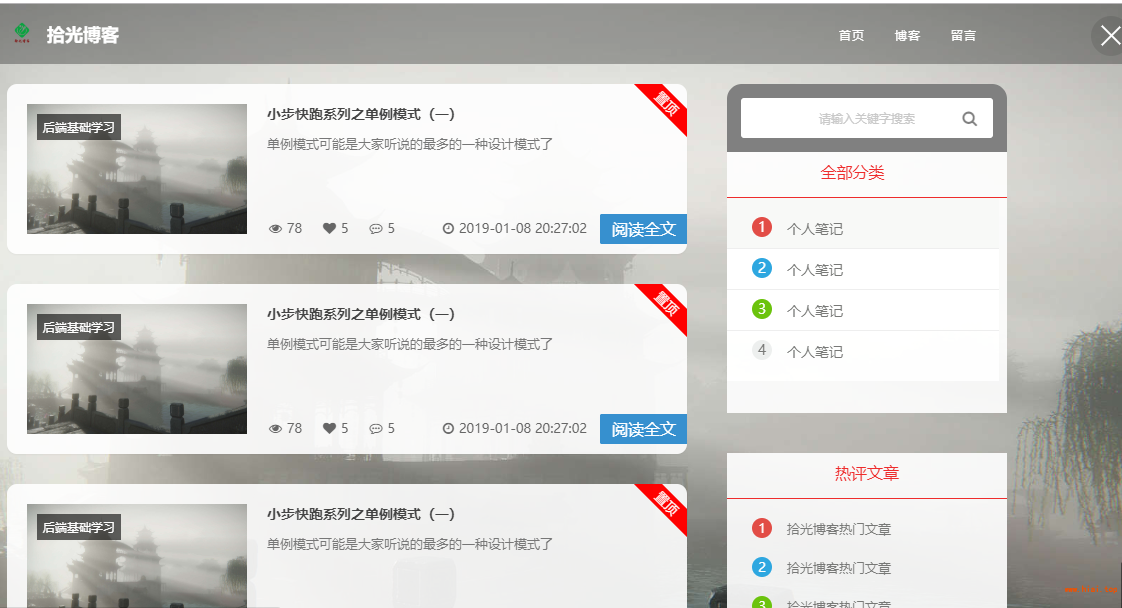Click the top article's summary 单例模式可能是大家听说的最多的一种设计模式了

(x=410, y=144)
